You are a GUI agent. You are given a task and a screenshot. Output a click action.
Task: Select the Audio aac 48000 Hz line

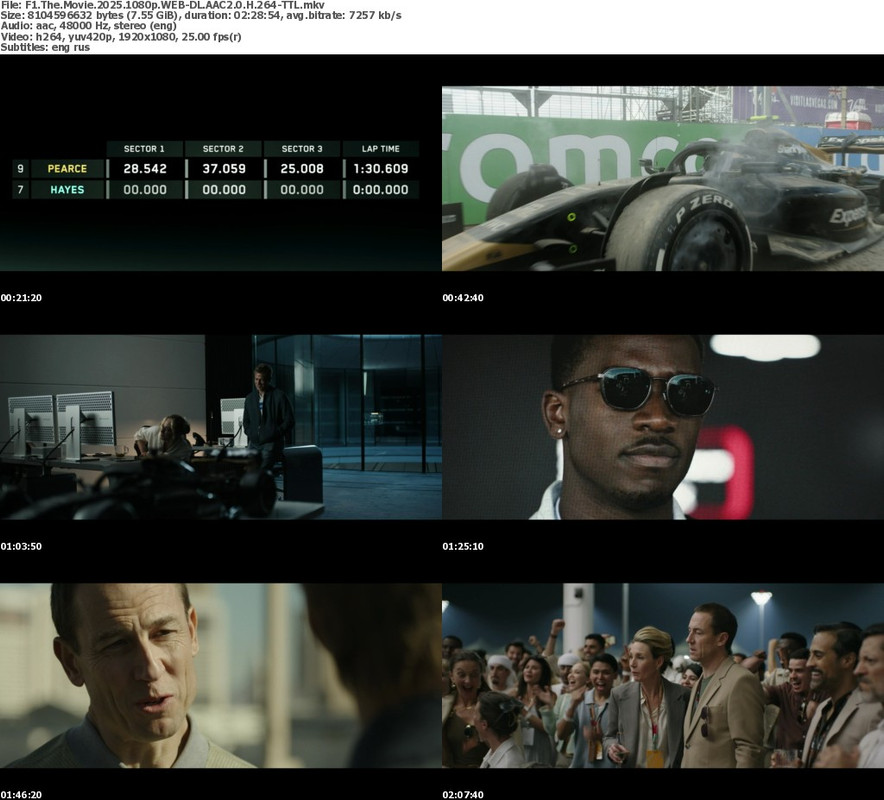(89, 26)
